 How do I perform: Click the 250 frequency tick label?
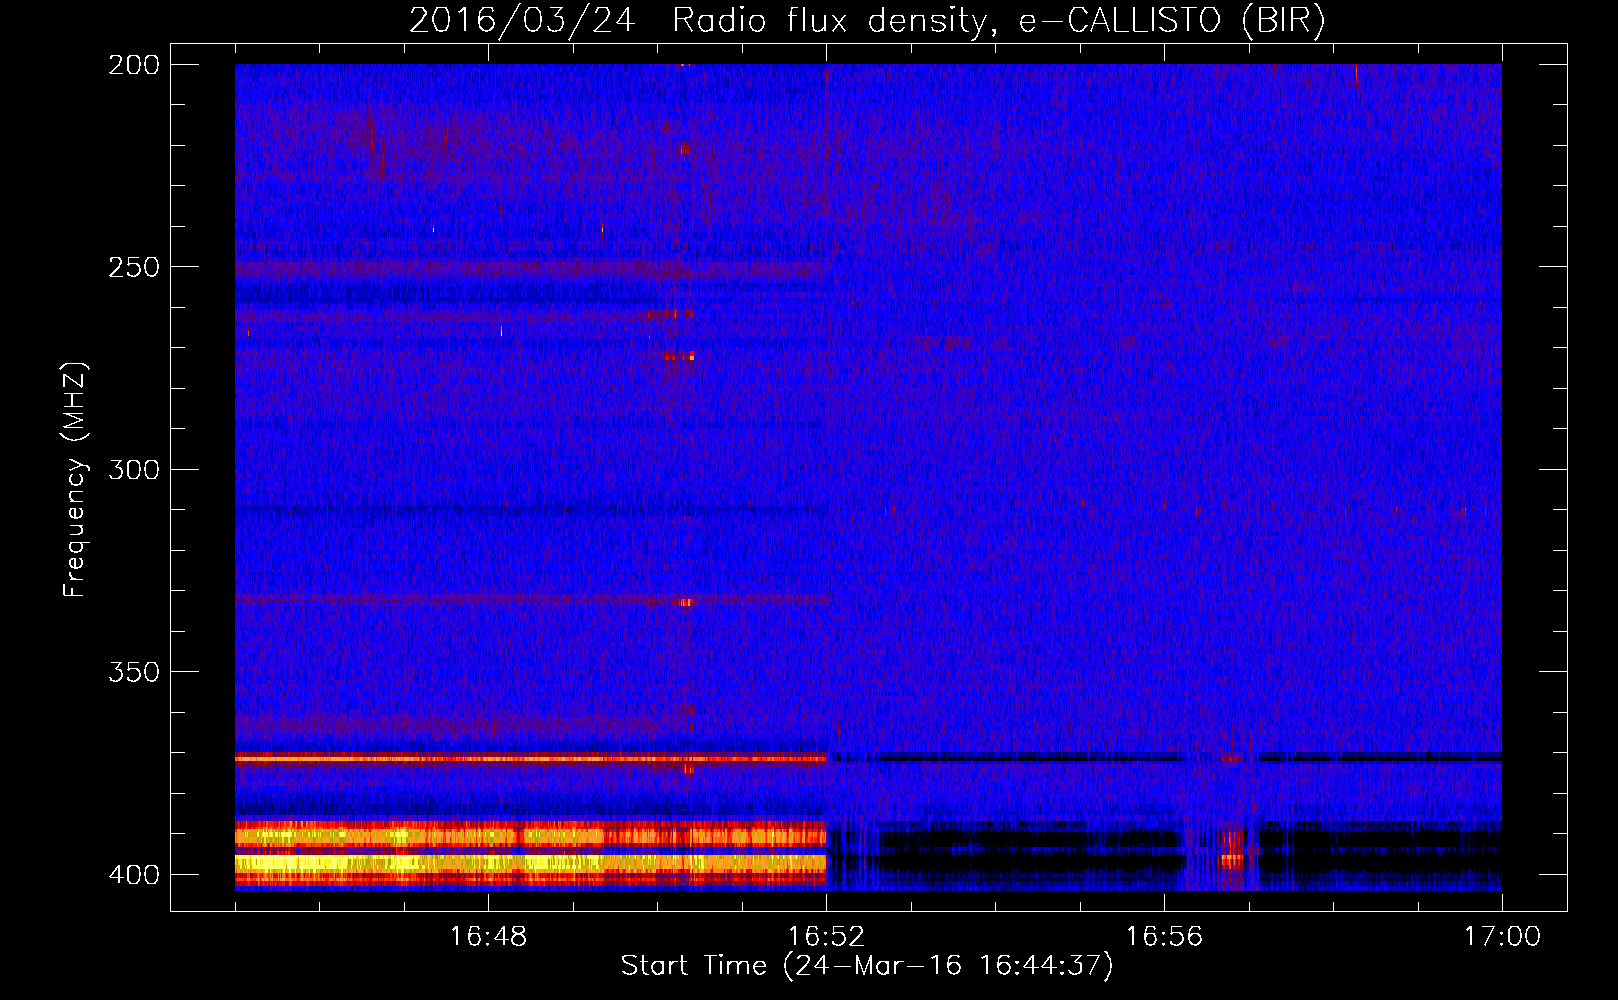134,267
